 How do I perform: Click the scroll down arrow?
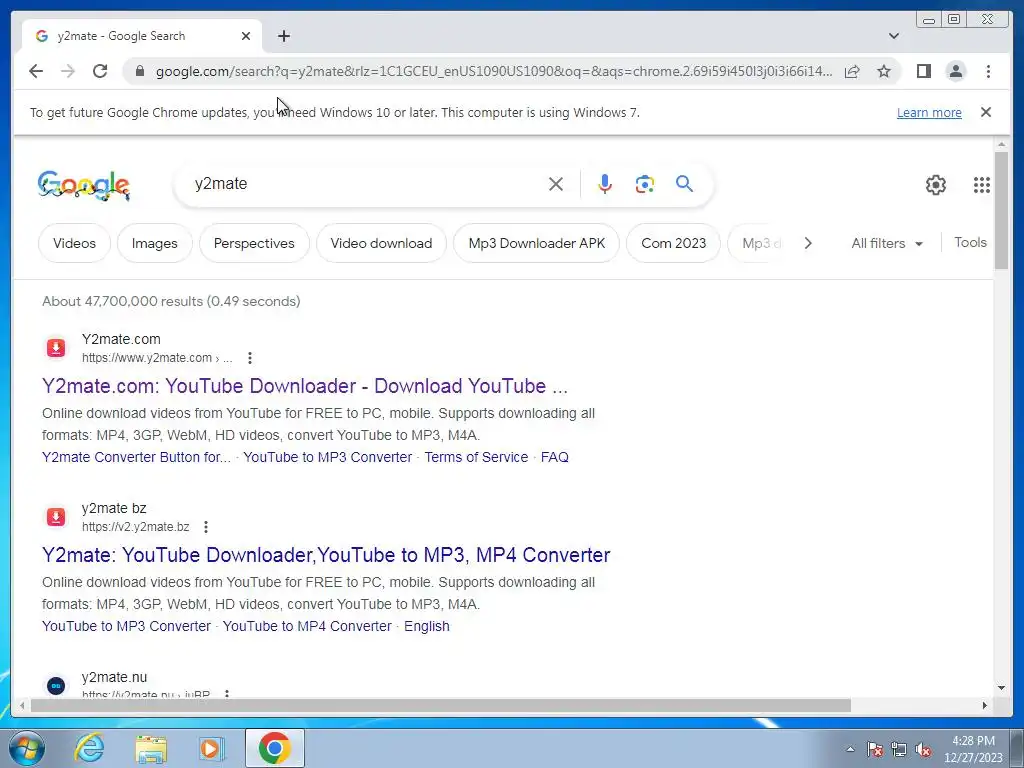click(x=1001, y=687)
